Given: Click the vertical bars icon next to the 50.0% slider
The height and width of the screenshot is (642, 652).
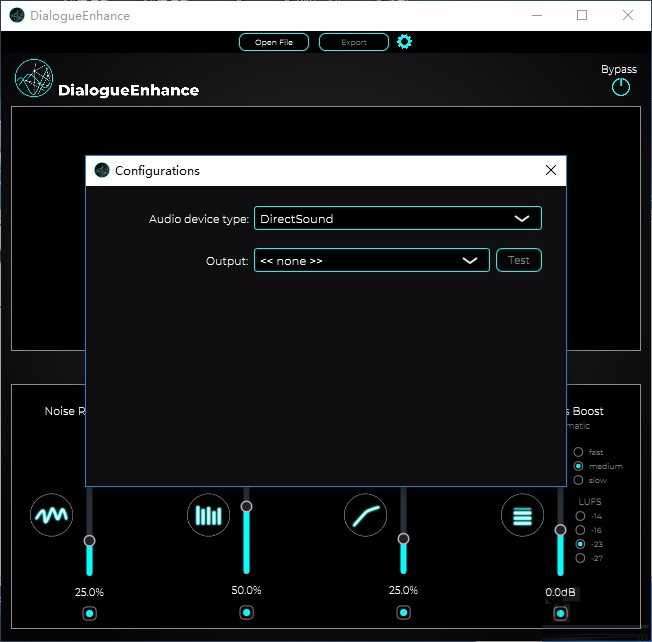Looking at the screenshot, I should click(208, 516).
